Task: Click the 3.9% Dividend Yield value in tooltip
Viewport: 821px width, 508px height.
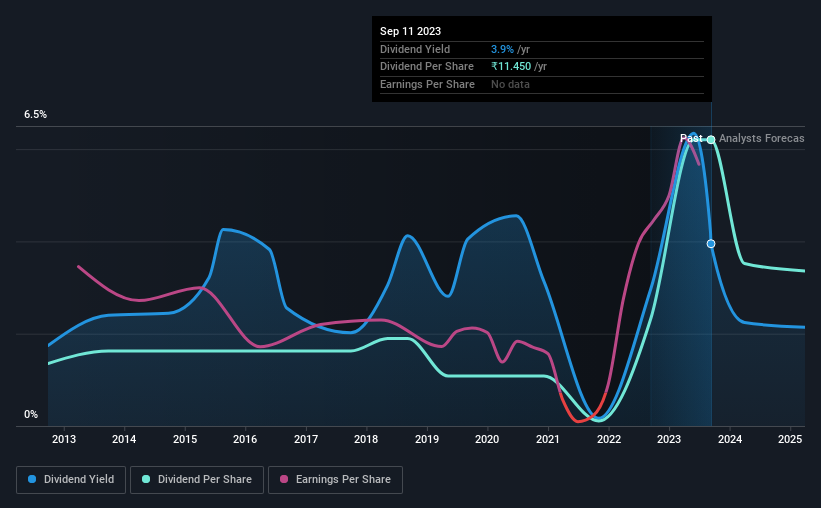Action: tap(502, 49)
